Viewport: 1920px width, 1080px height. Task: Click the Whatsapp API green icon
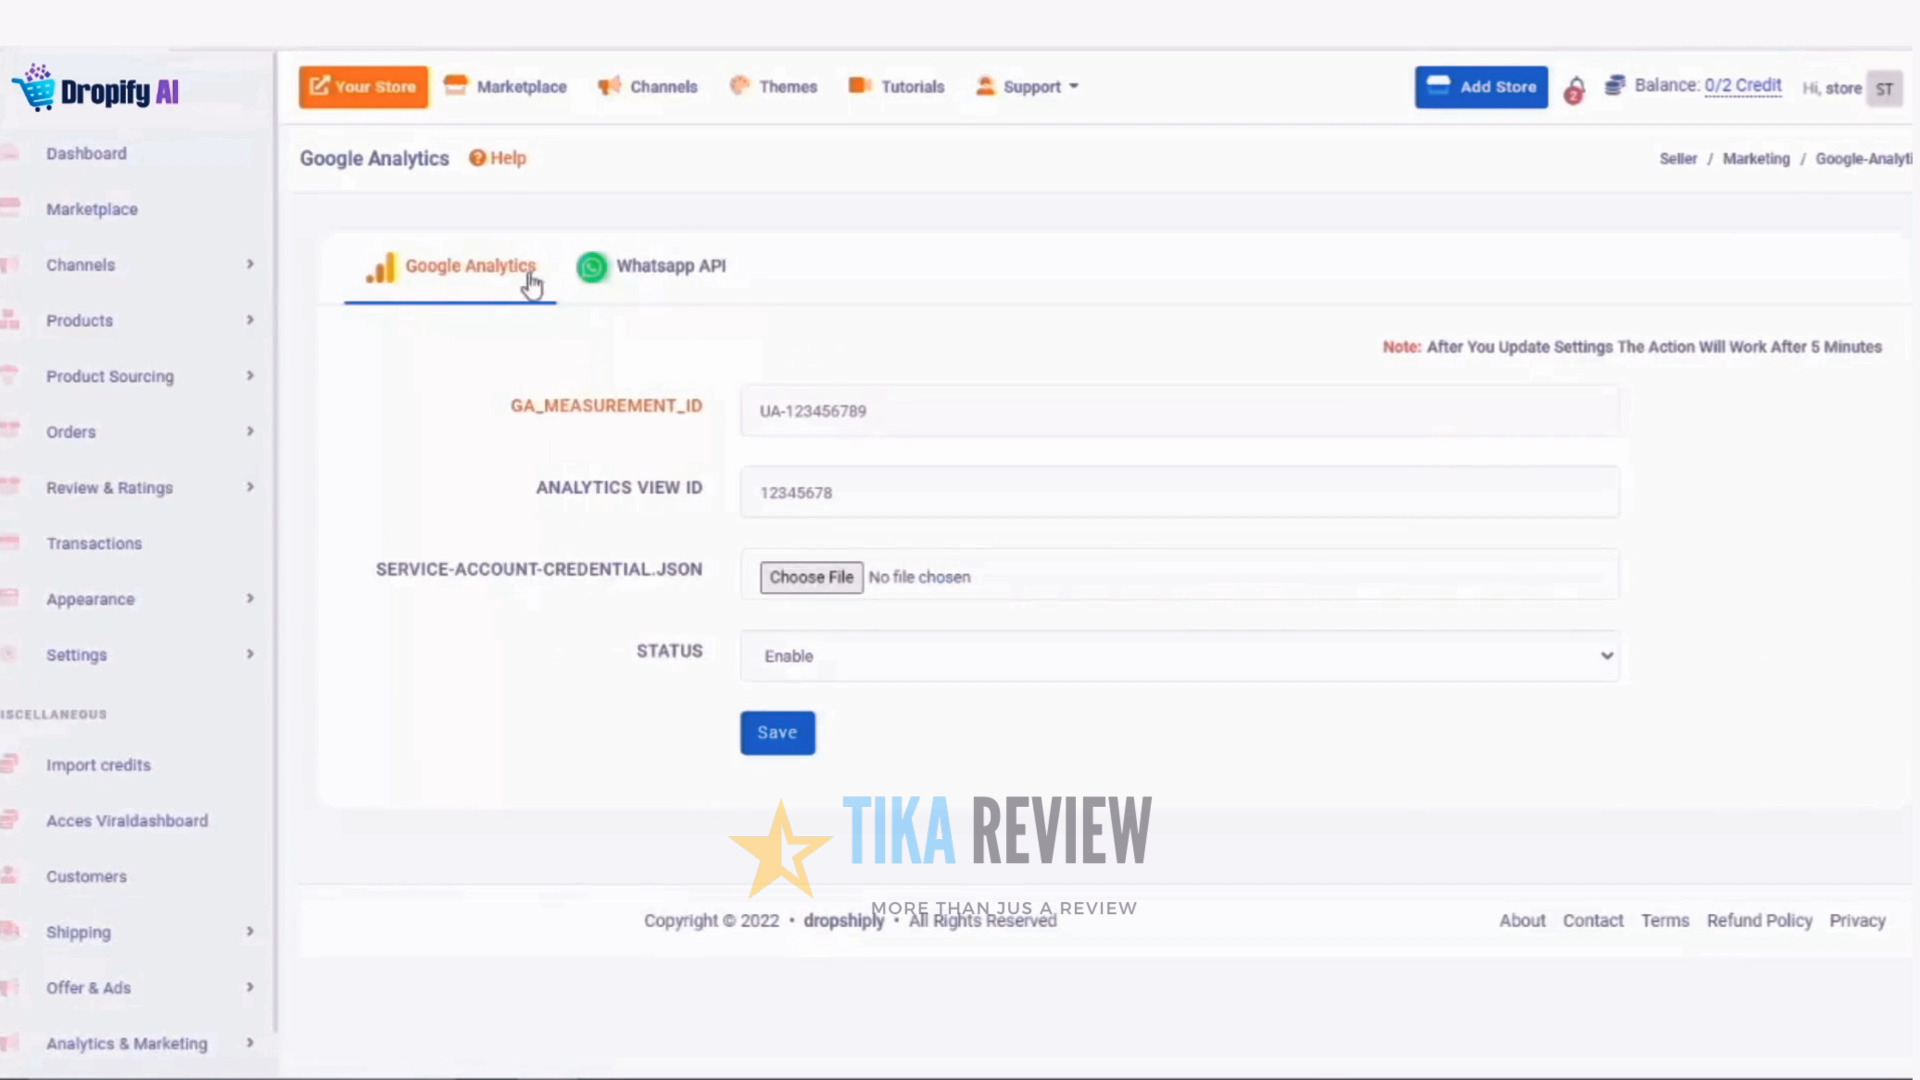[591, 266]
